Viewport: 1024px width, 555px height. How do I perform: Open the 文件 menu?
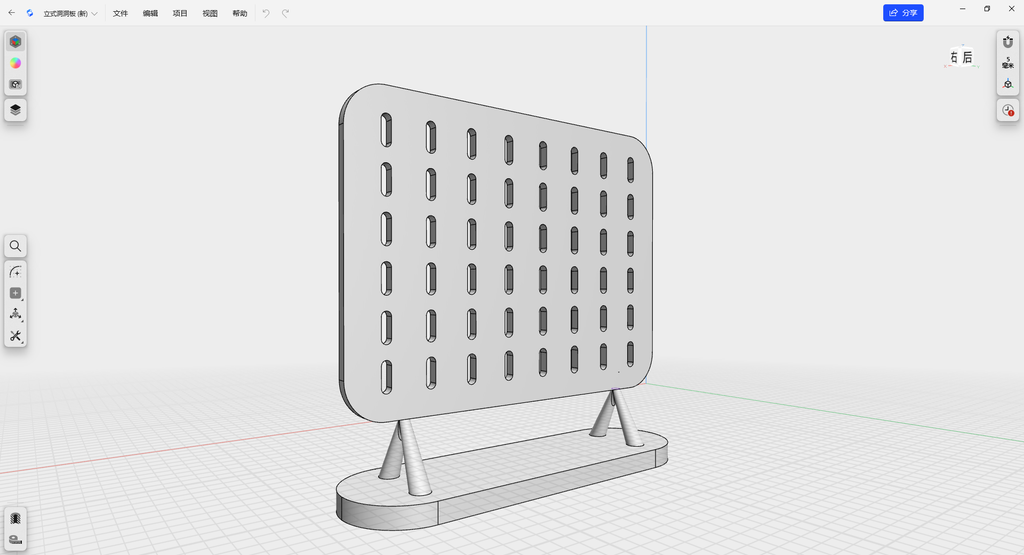coord(120,13)
